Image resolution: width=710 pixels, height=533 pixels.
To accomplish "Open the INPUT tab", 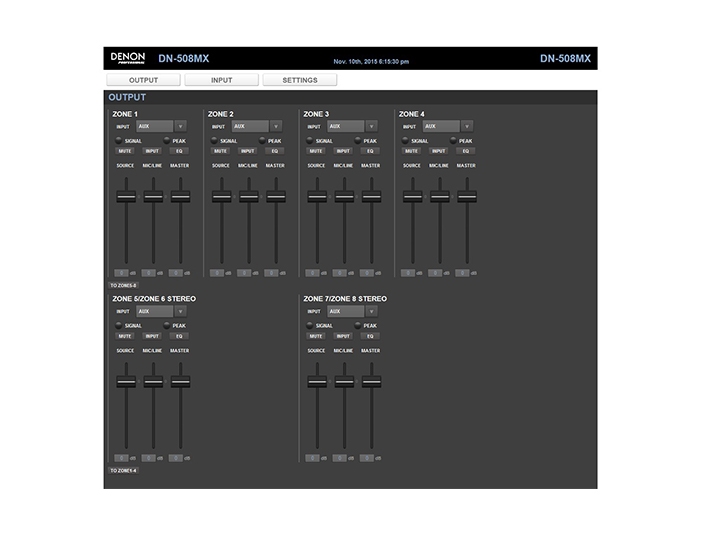I will click(221, 80).
